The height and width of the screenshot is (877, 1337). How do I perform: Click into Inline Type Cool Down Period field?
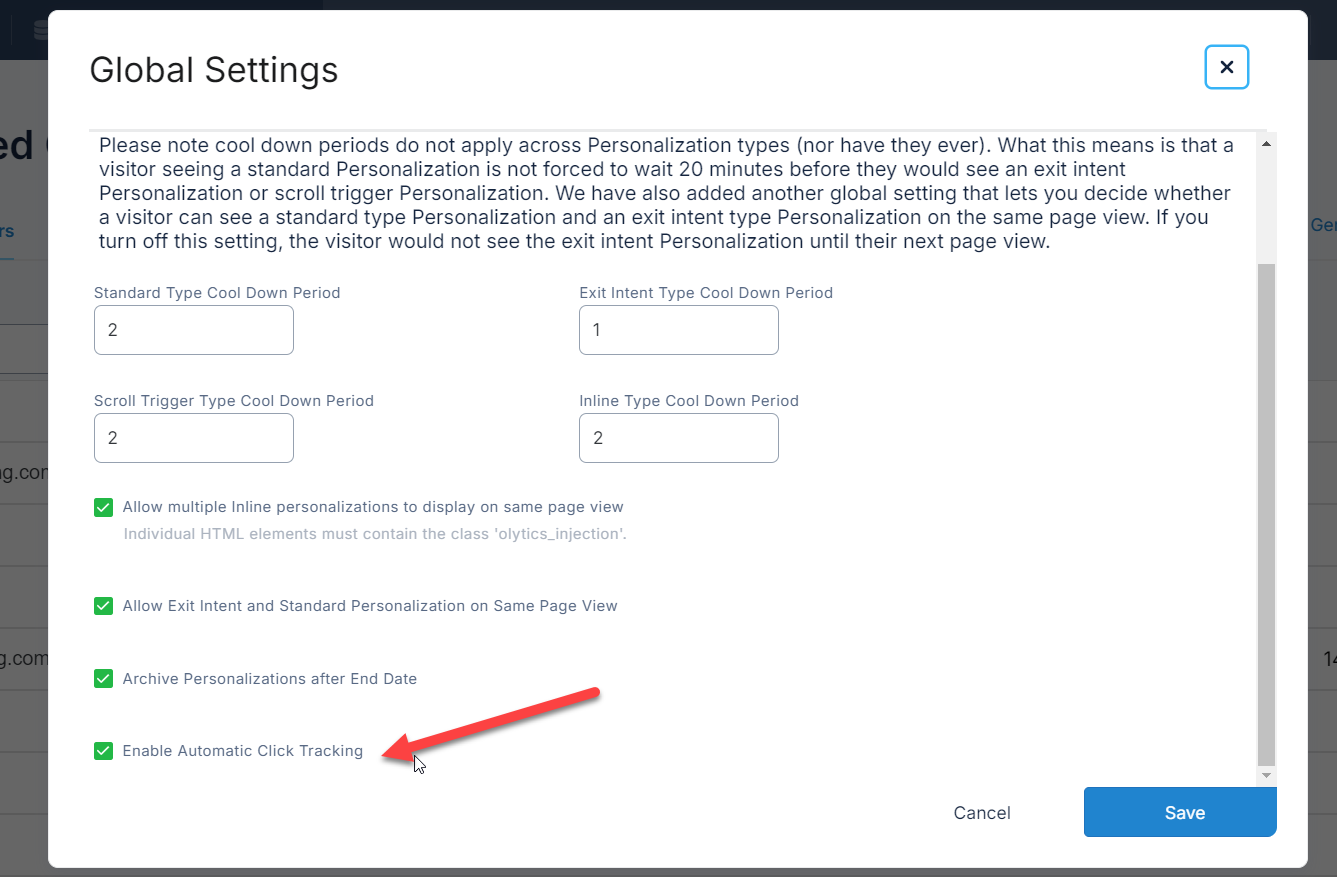678,438
